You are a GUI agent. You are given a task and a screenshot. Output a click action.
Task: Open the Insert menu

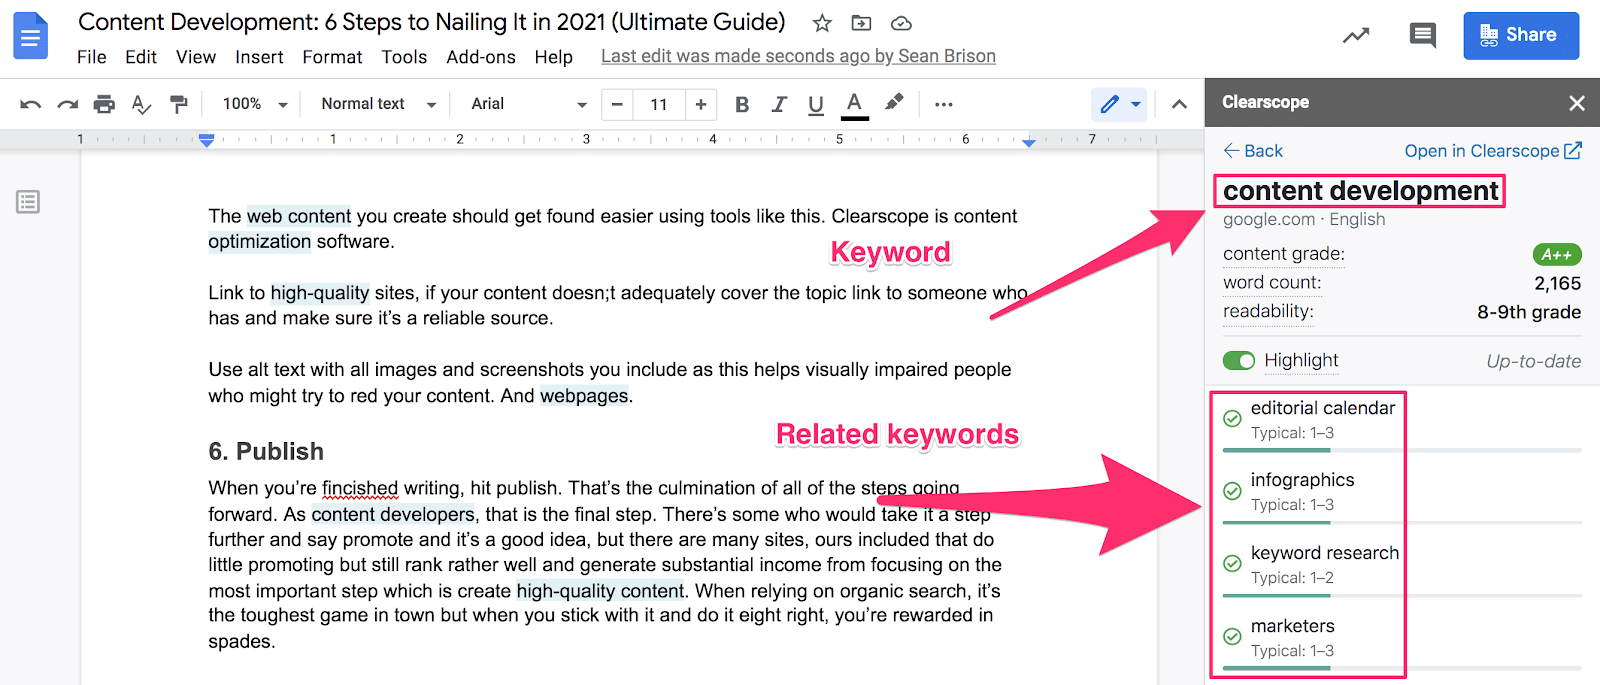pos(260,57)
